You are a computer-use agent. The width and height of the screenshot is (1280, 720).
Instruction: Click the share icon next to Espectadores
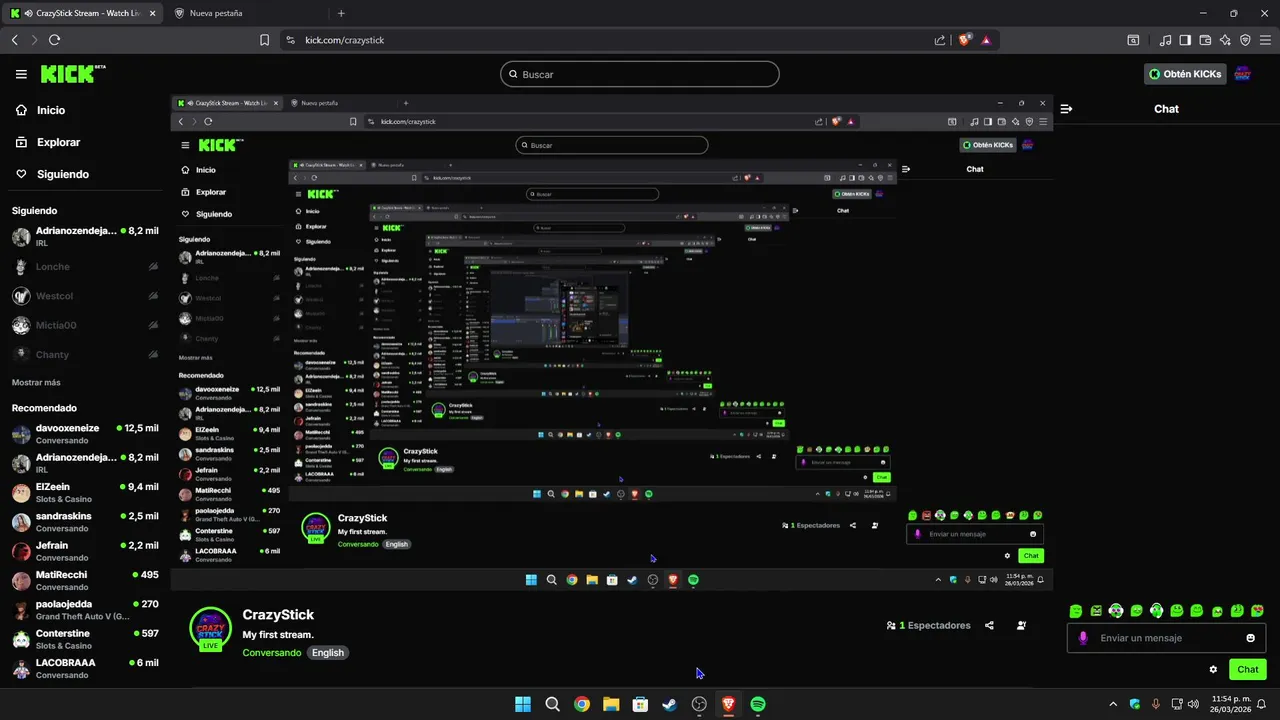tap(989, 625)
